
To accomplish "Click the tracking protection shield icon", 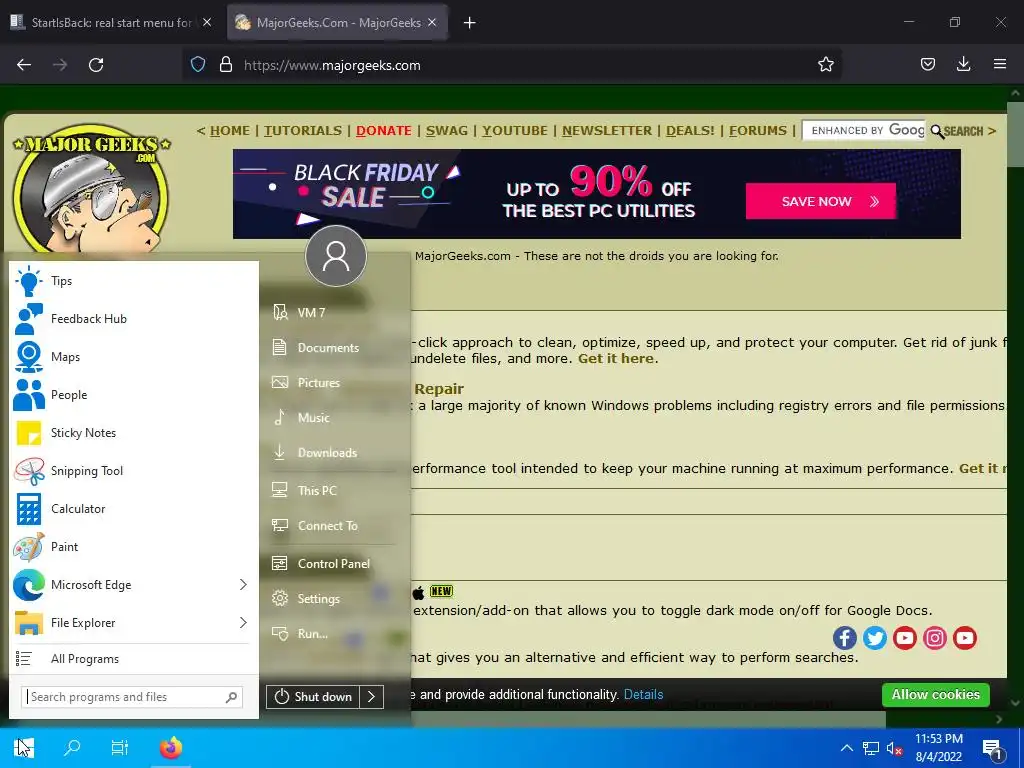I will coord(198,65).
